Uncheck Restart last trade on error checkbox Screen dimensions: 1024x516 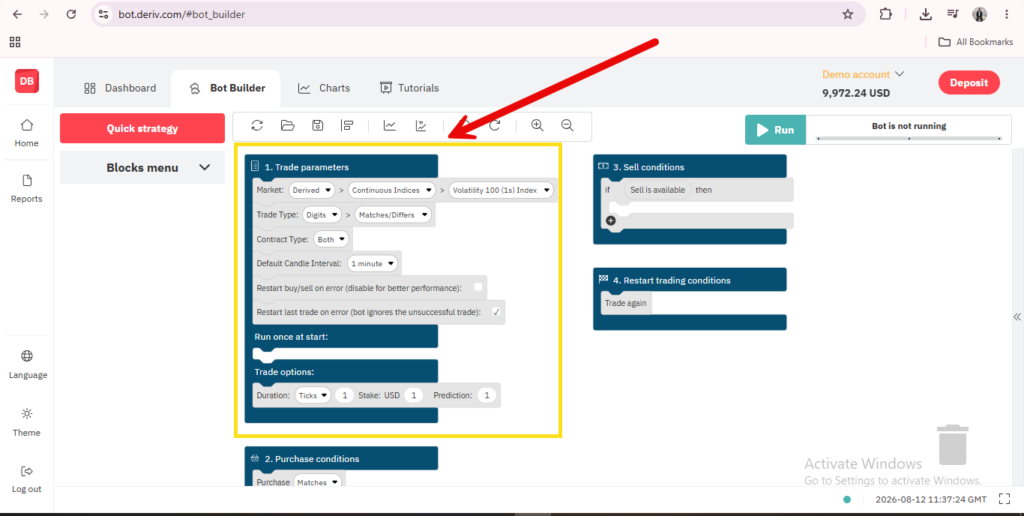pyautogui.click(x=496, y=312)
